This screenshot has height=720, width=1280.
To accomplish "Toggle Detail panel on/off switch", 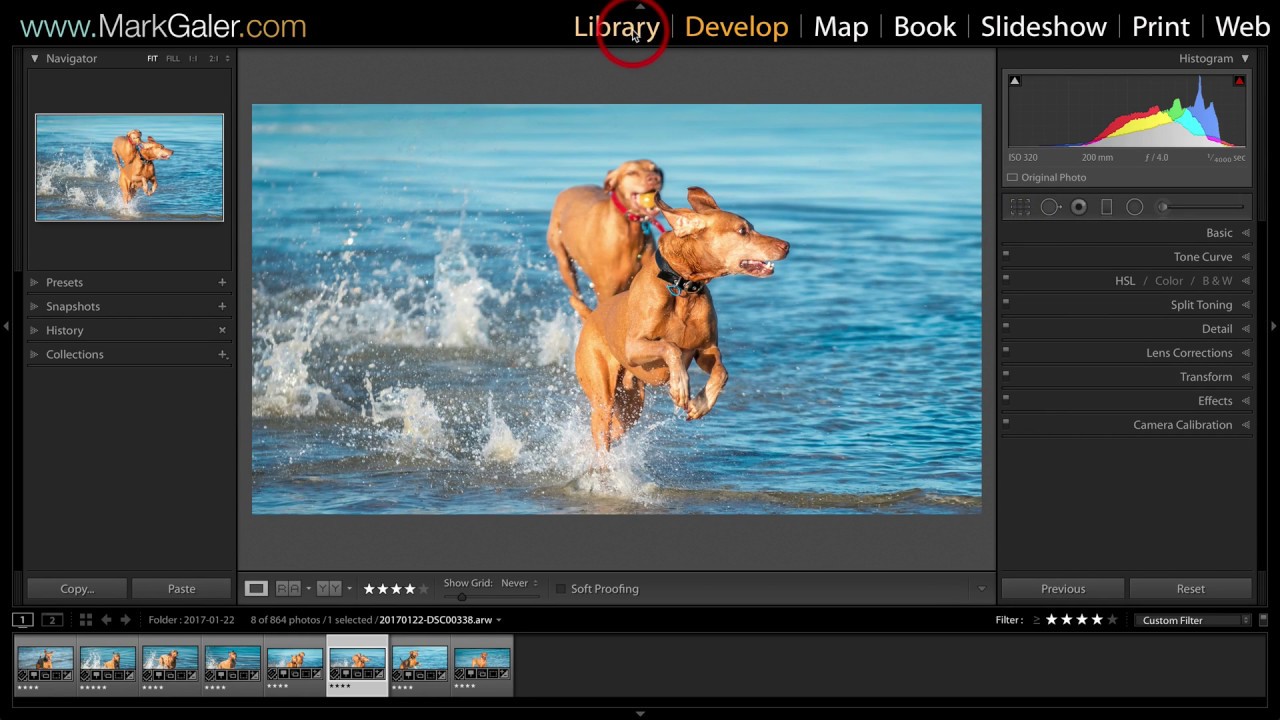I will (x=1006, y=327).
